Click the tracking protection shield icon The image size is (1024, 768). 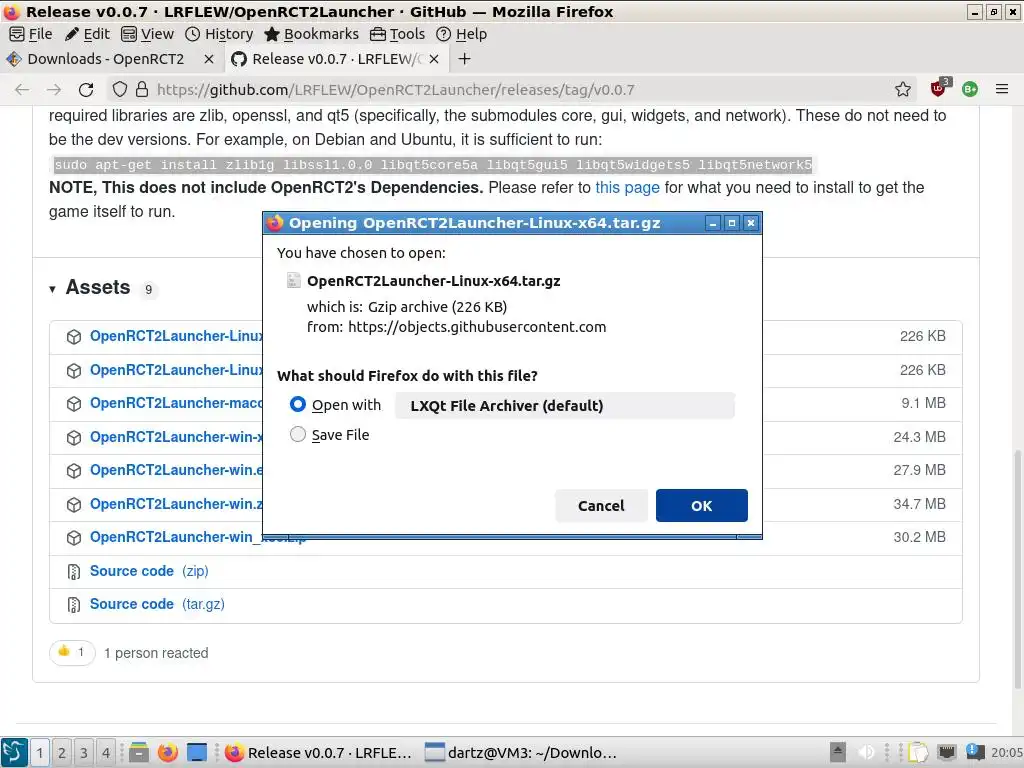click(120, 89)
